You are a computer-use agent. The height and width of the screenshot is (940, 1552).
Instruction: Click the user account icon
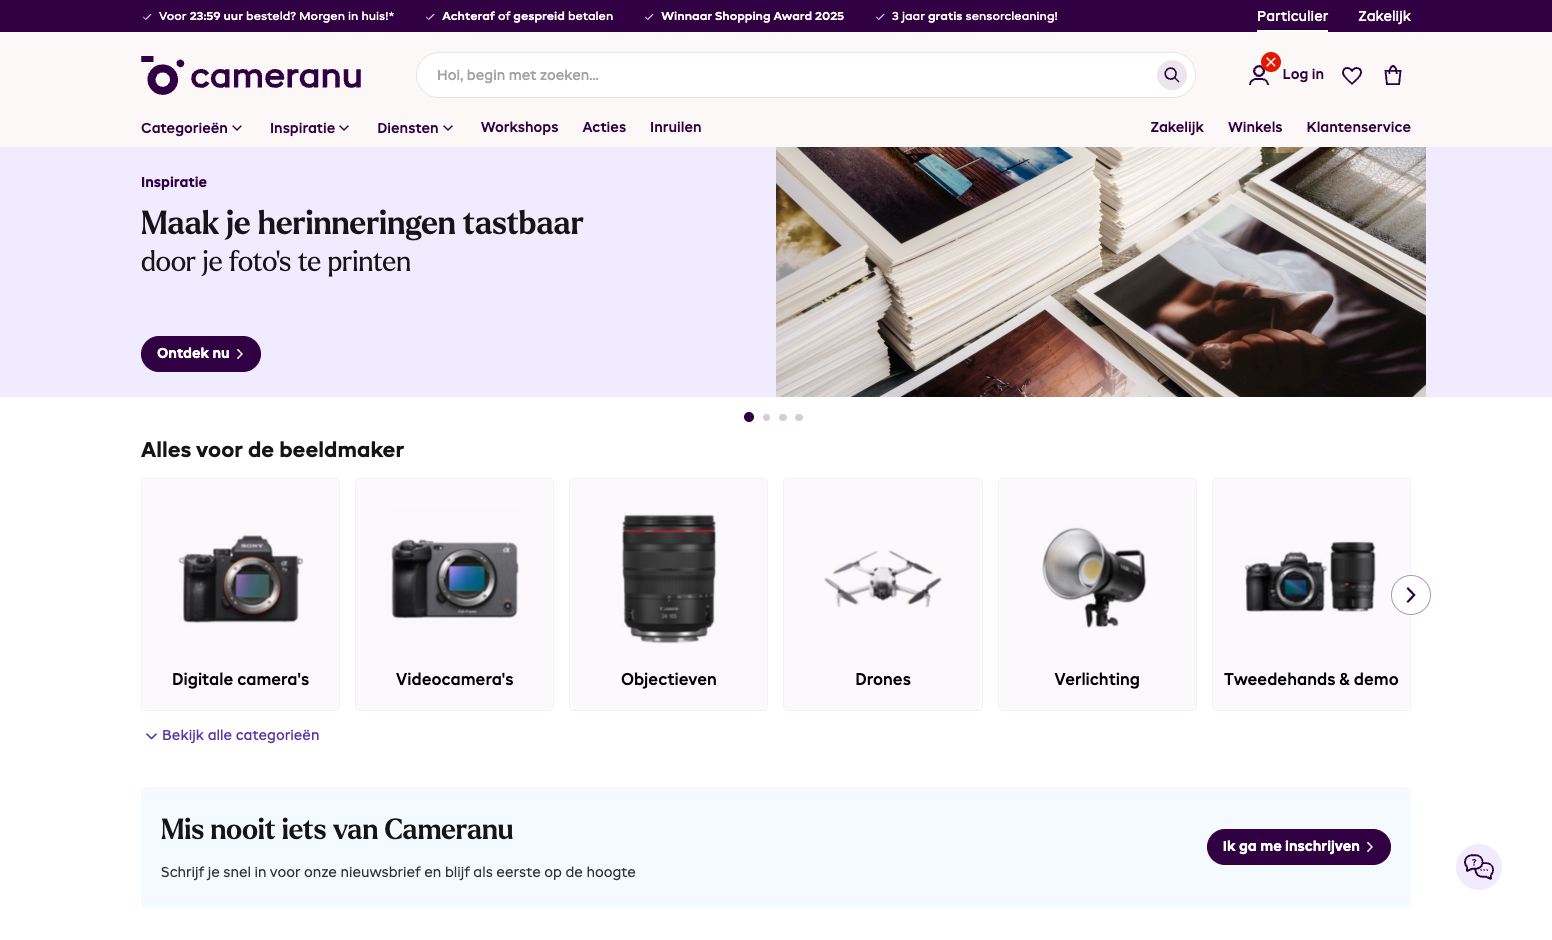point(1259,75)
